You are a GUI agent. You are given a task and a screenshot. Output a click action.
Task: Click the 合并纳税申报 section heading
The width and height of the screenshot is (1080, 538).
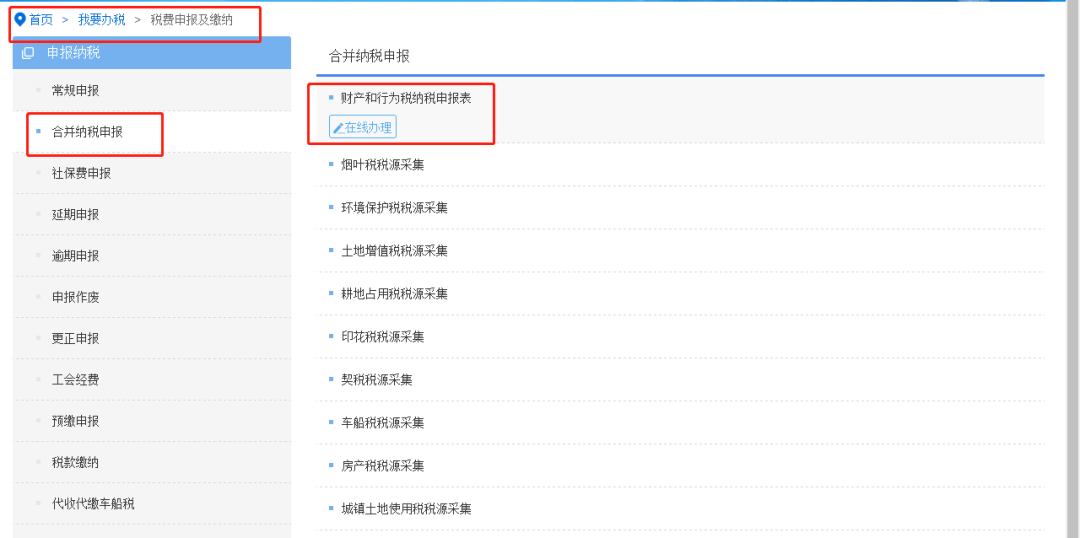click(x=369, y=56)
